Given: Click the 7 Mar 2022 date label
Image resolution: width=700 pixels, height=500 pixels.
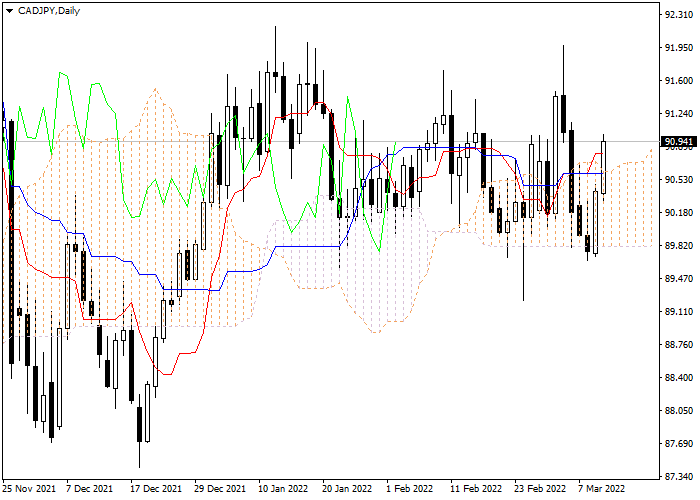Looking at the screenshot, I should [602, 488].
